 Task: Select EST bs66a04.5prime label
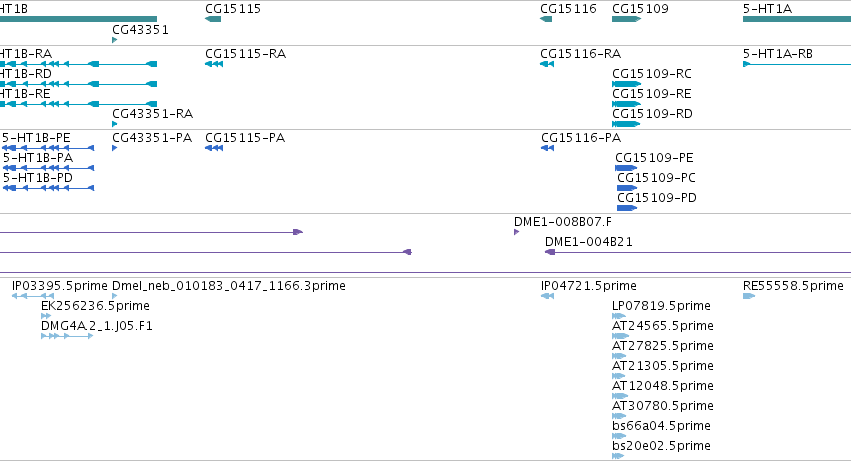coord(662,427)
